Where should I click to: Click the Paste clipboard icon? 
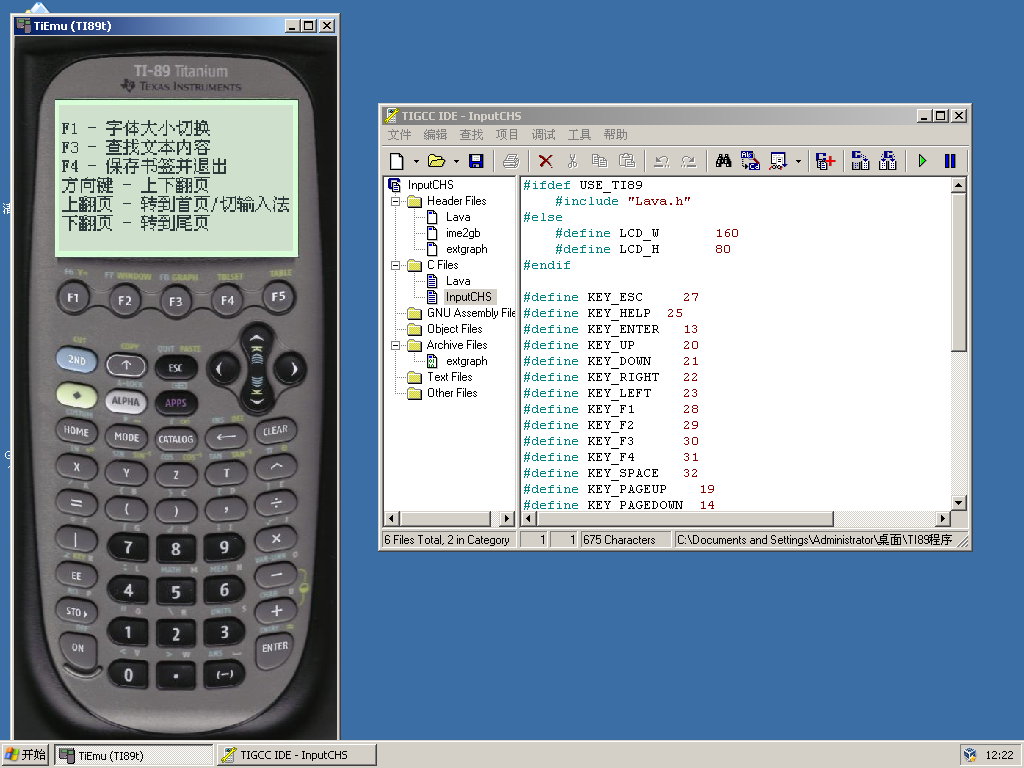coord(626,161)
